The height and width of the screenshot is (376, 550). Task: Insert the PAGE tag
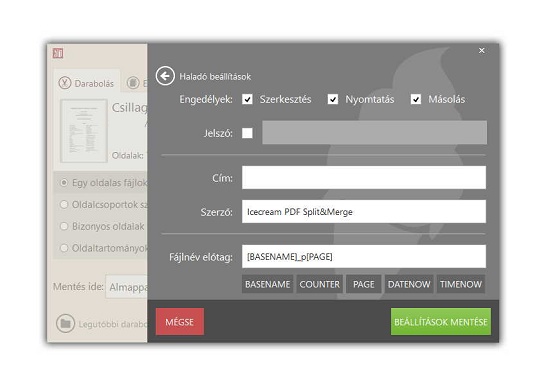tap(364, 284)
